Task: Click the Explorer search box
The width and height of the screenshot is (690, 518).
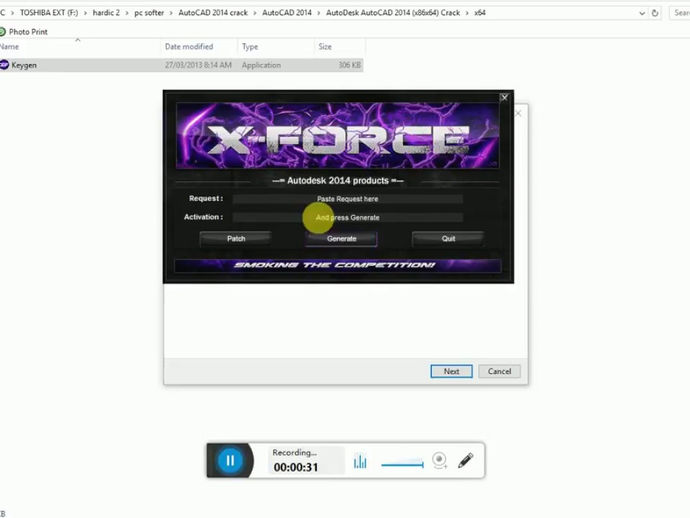Action: coord(679,13)
